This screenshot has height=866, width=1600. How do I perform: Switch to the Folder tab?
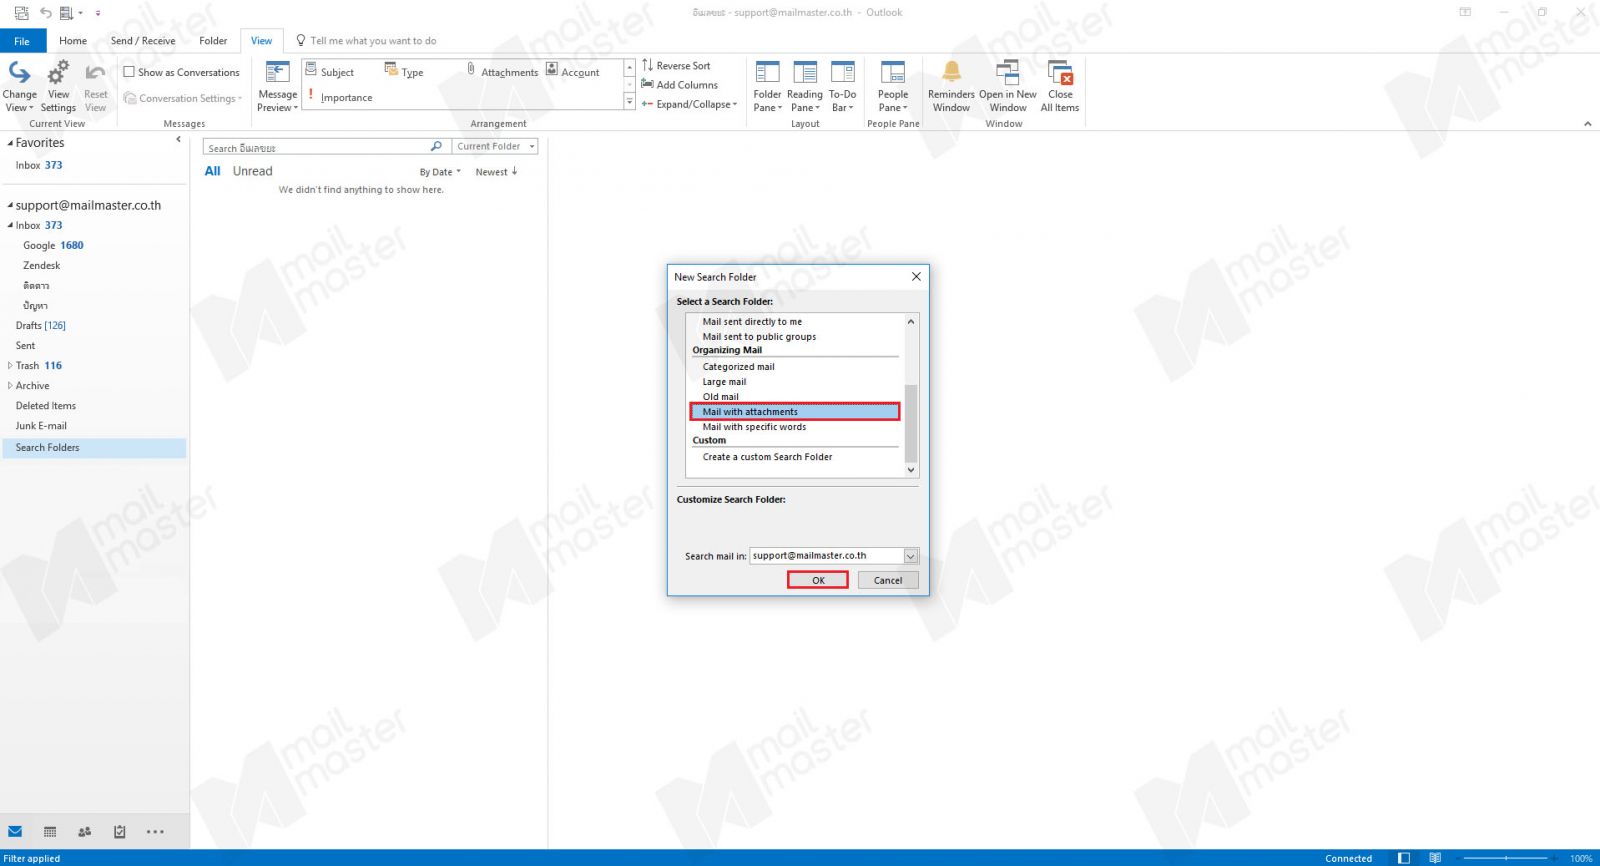[213, 41]
